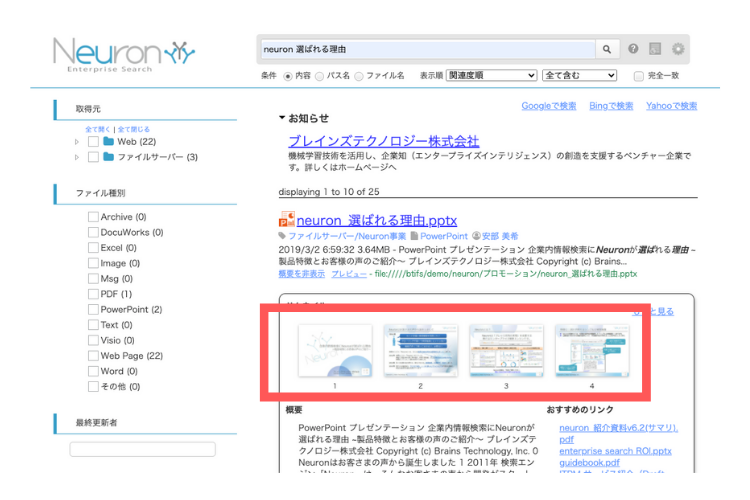Click the document icon before PowerPoint label
The image size is (750, 500).
(414, 235)
